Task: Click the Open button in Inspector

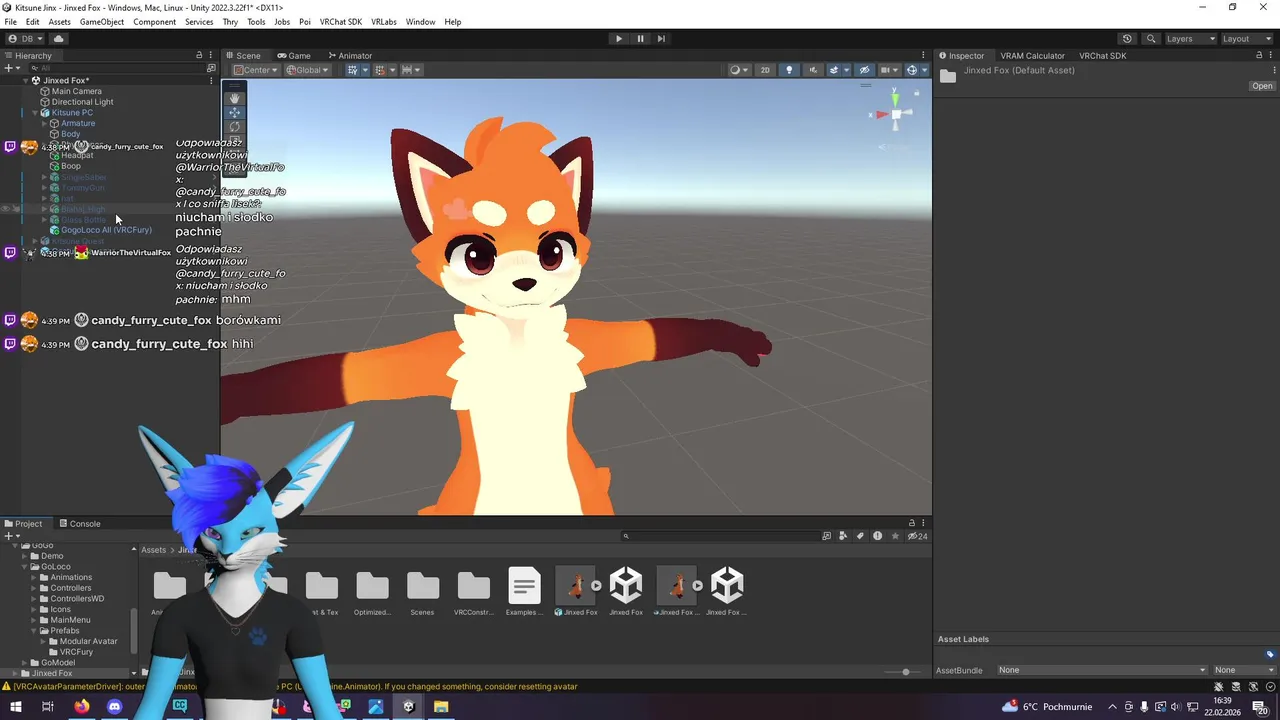Action: pos(1262,86)
